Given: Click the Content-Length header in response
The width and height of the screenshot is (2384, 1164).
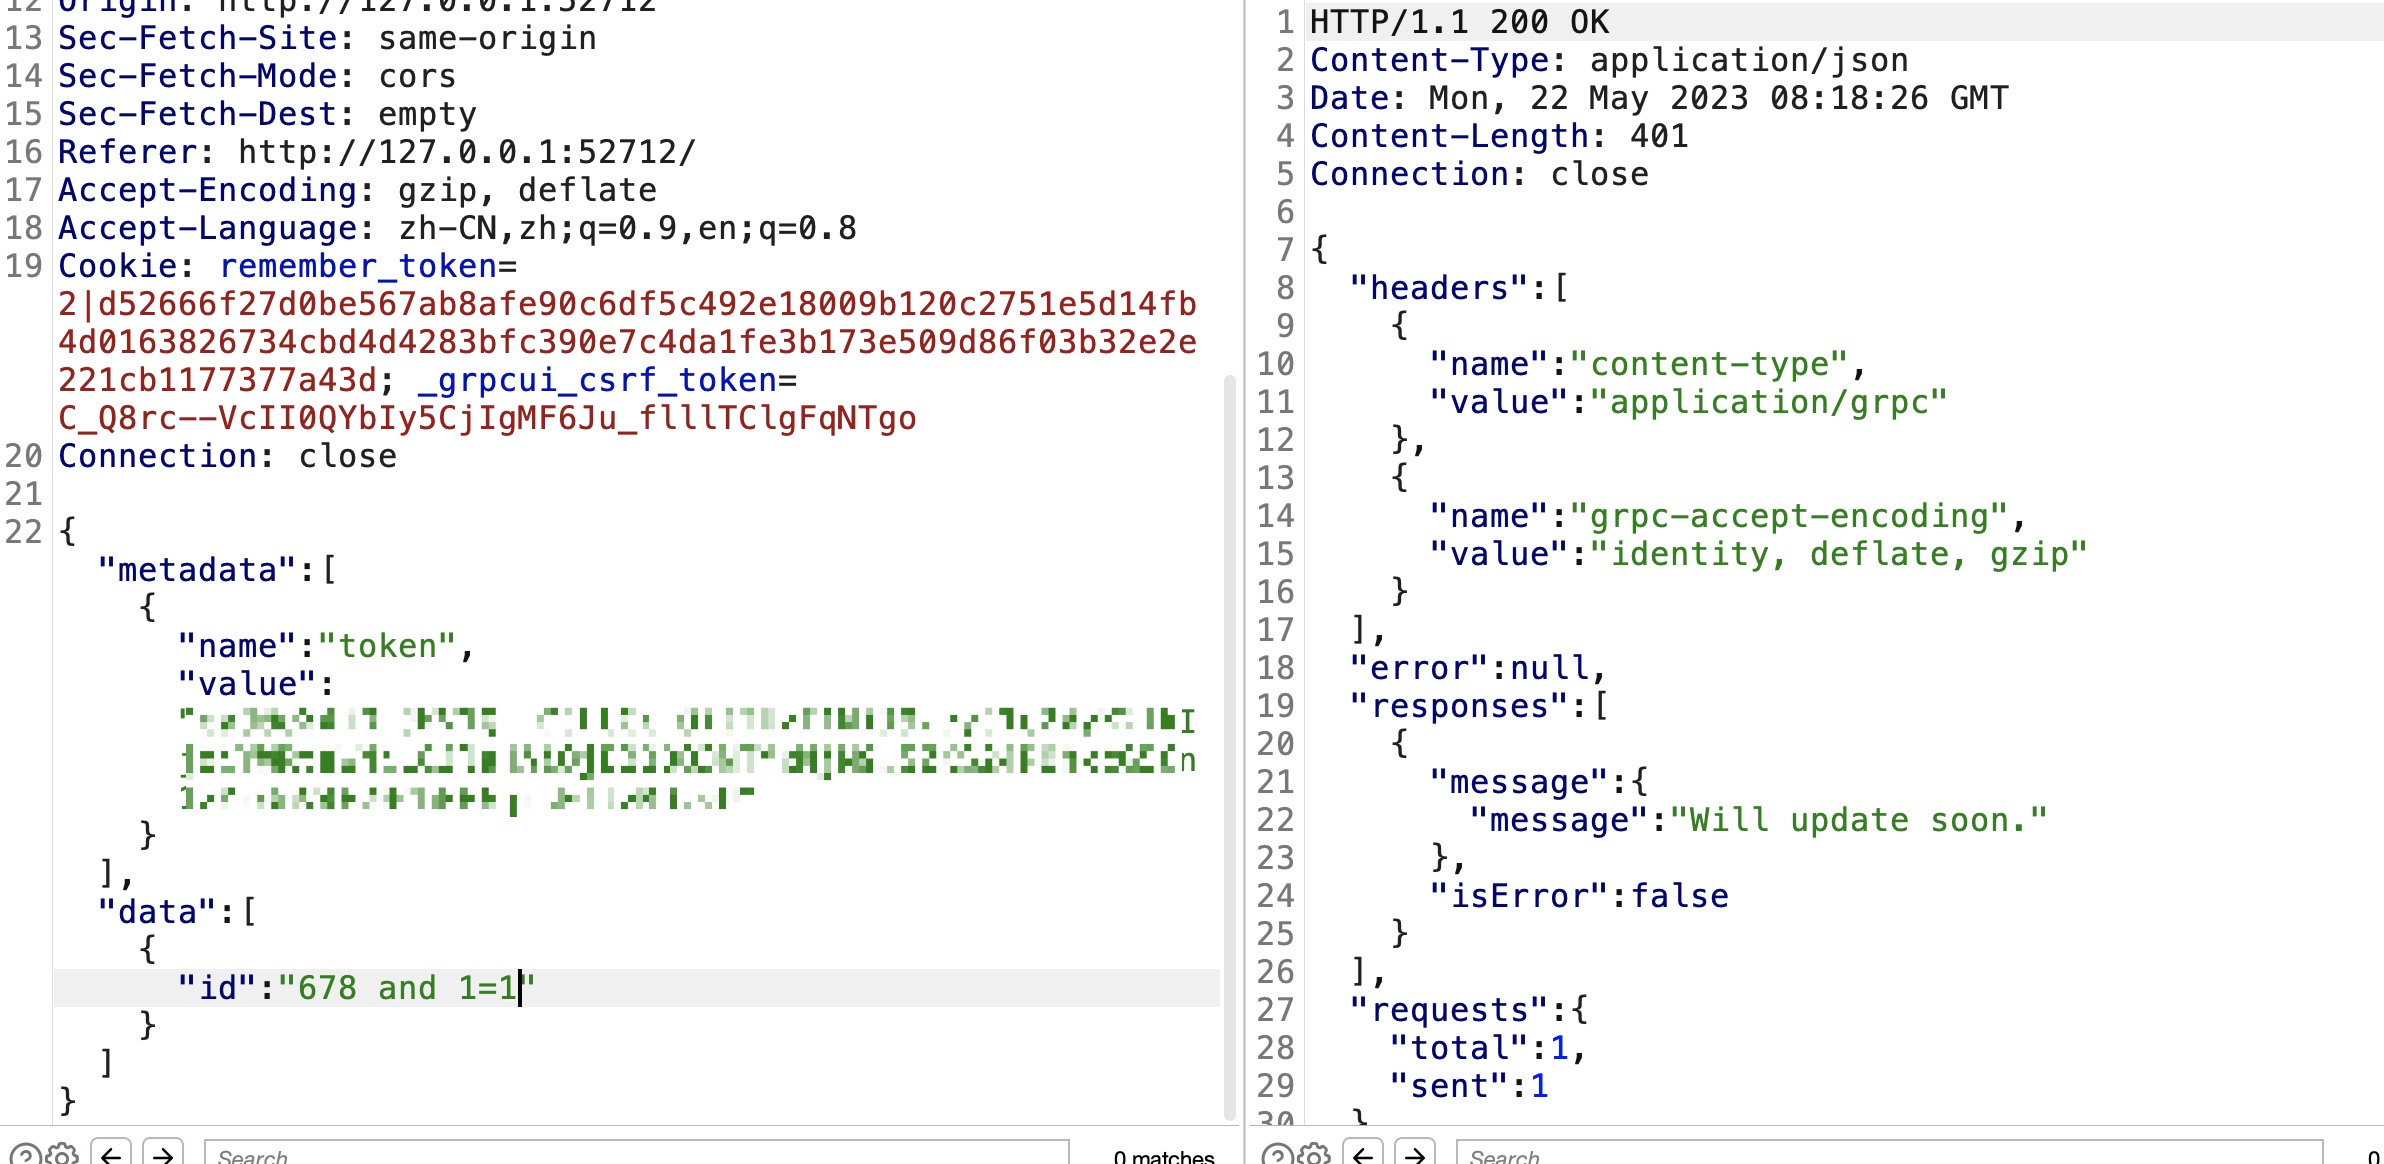Looking at the screenshot, I should click(x=1449, y=136).
